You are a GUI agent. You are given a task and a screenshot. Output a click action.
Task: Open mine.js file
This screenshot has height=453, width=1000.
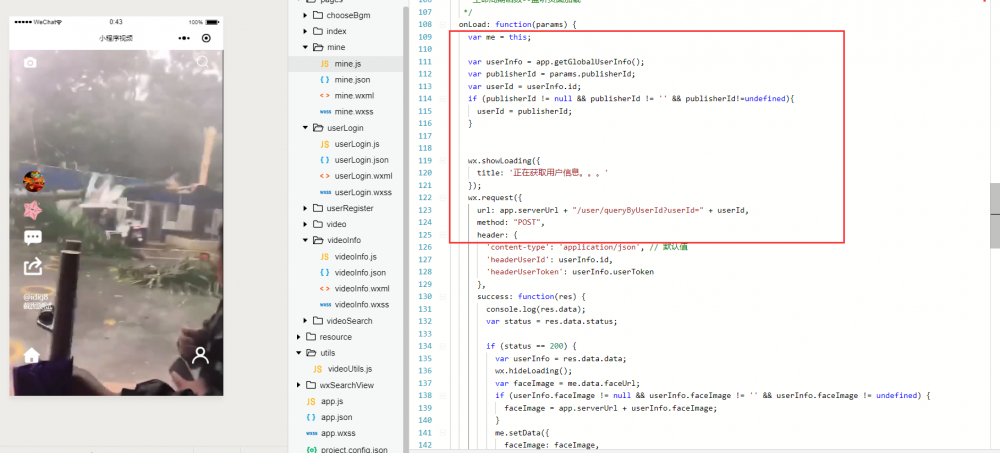pos(346,64)
